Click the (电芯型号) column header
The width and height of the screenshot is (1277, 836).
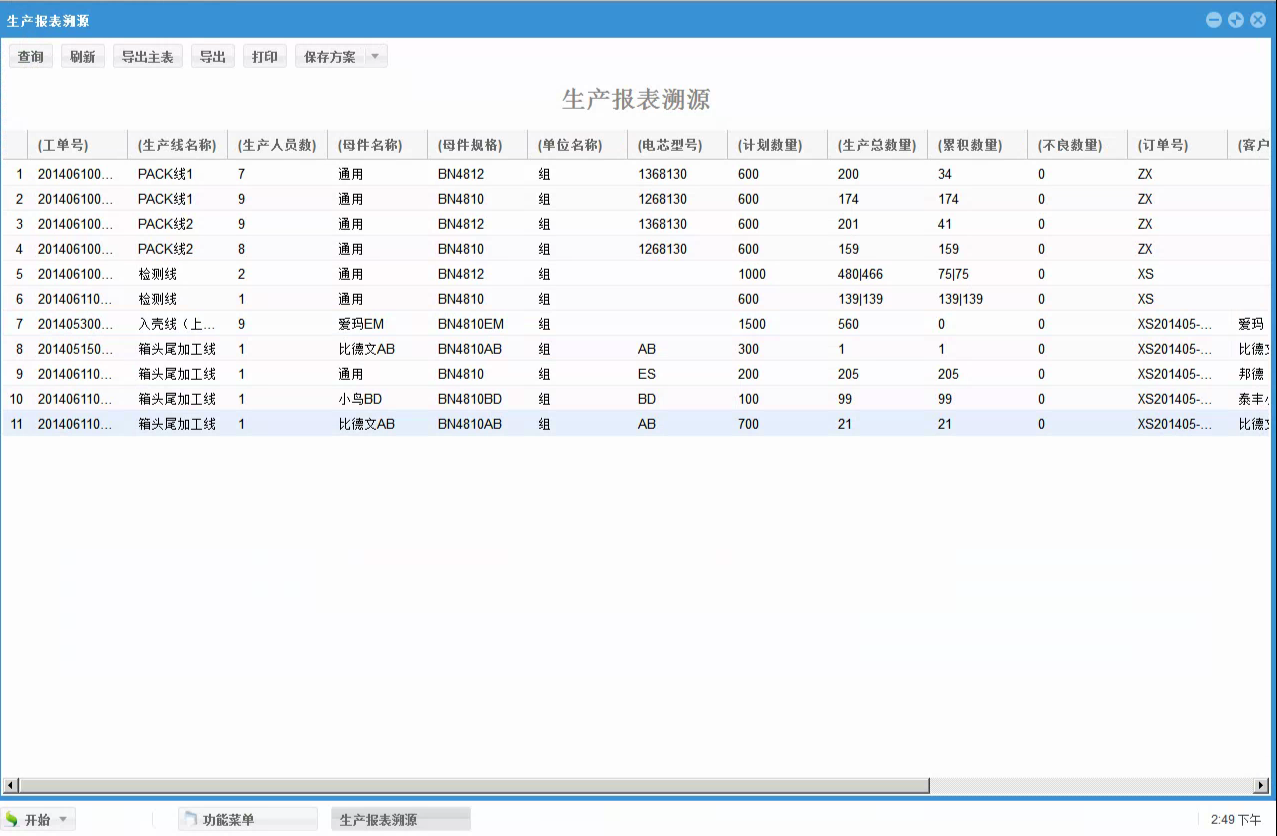coord(678,145)
